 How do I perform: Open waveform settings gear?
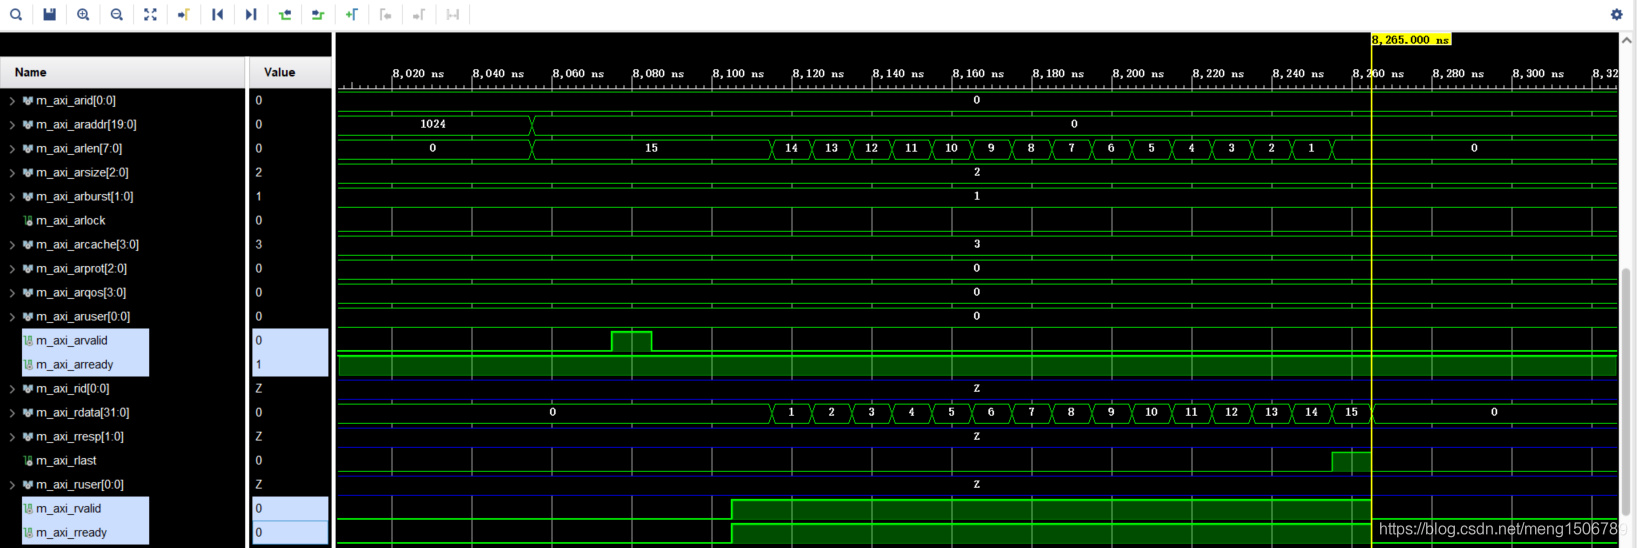tap(1616, 14)
